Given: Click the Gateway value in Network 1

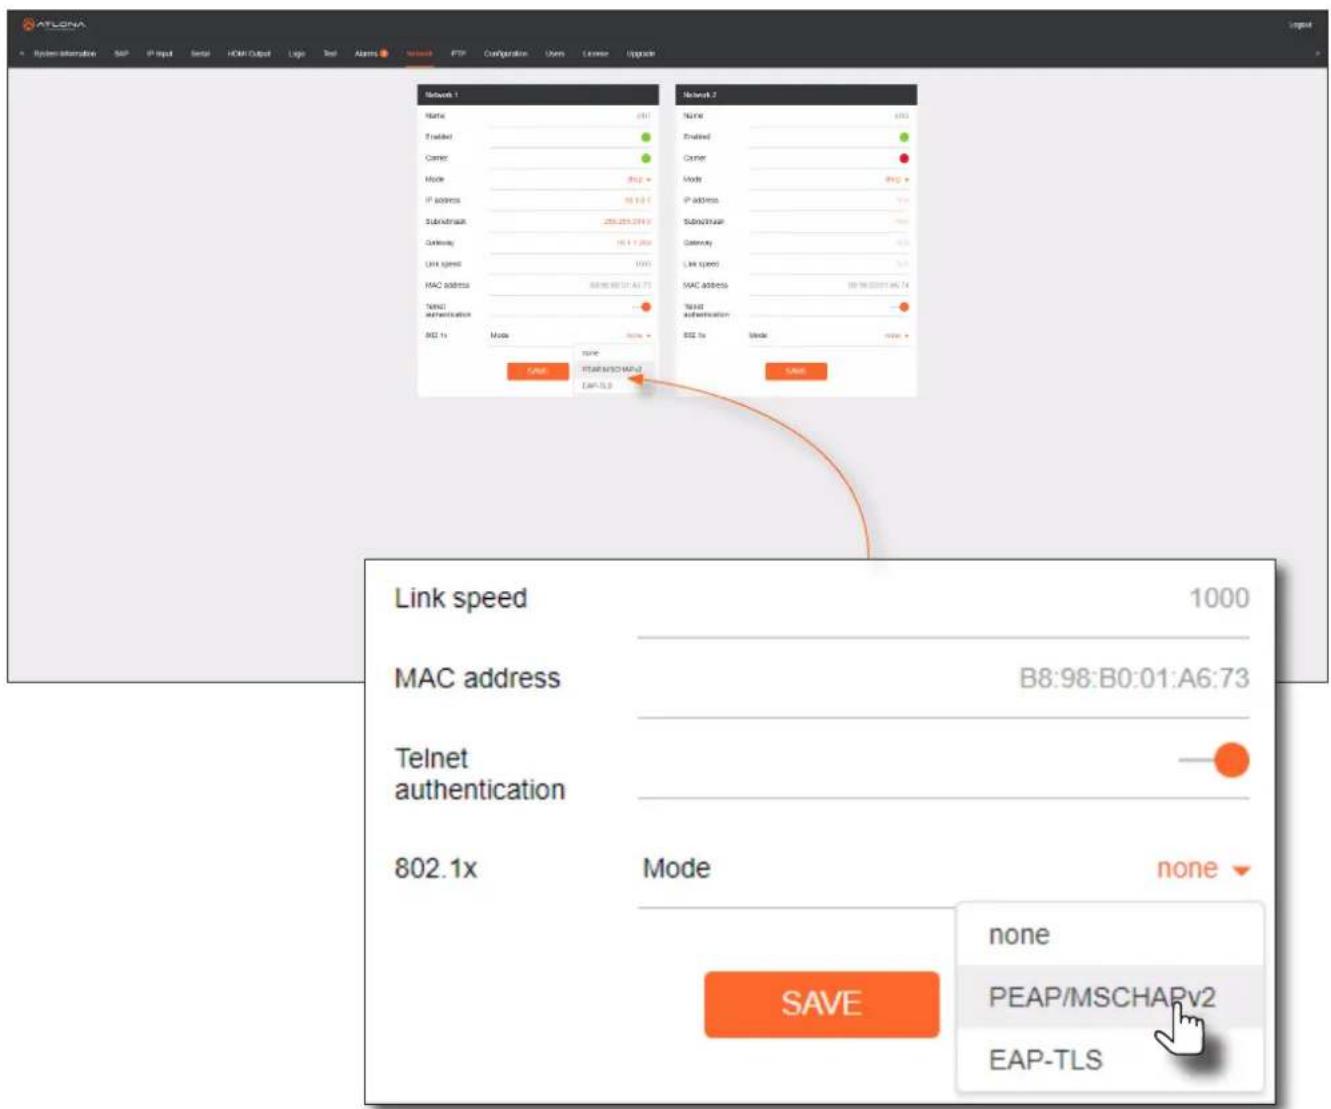Looking at the screenshot, I should (x=634, y=243).
